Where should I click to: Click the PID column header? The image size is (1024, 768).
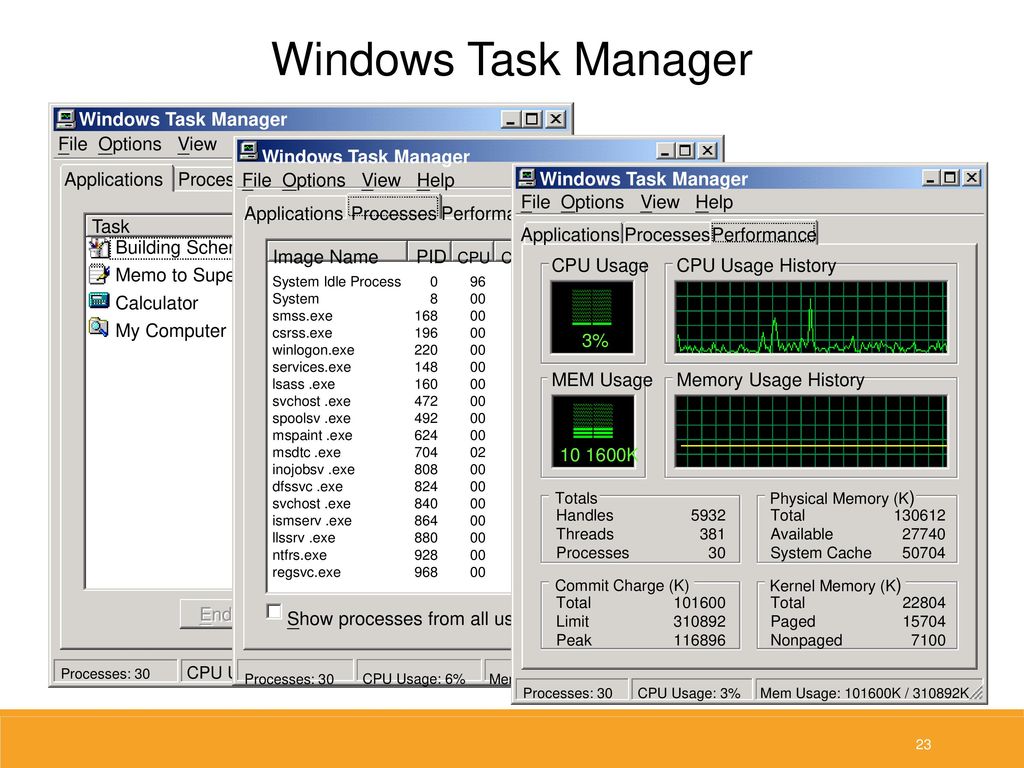tap(430, 254)
